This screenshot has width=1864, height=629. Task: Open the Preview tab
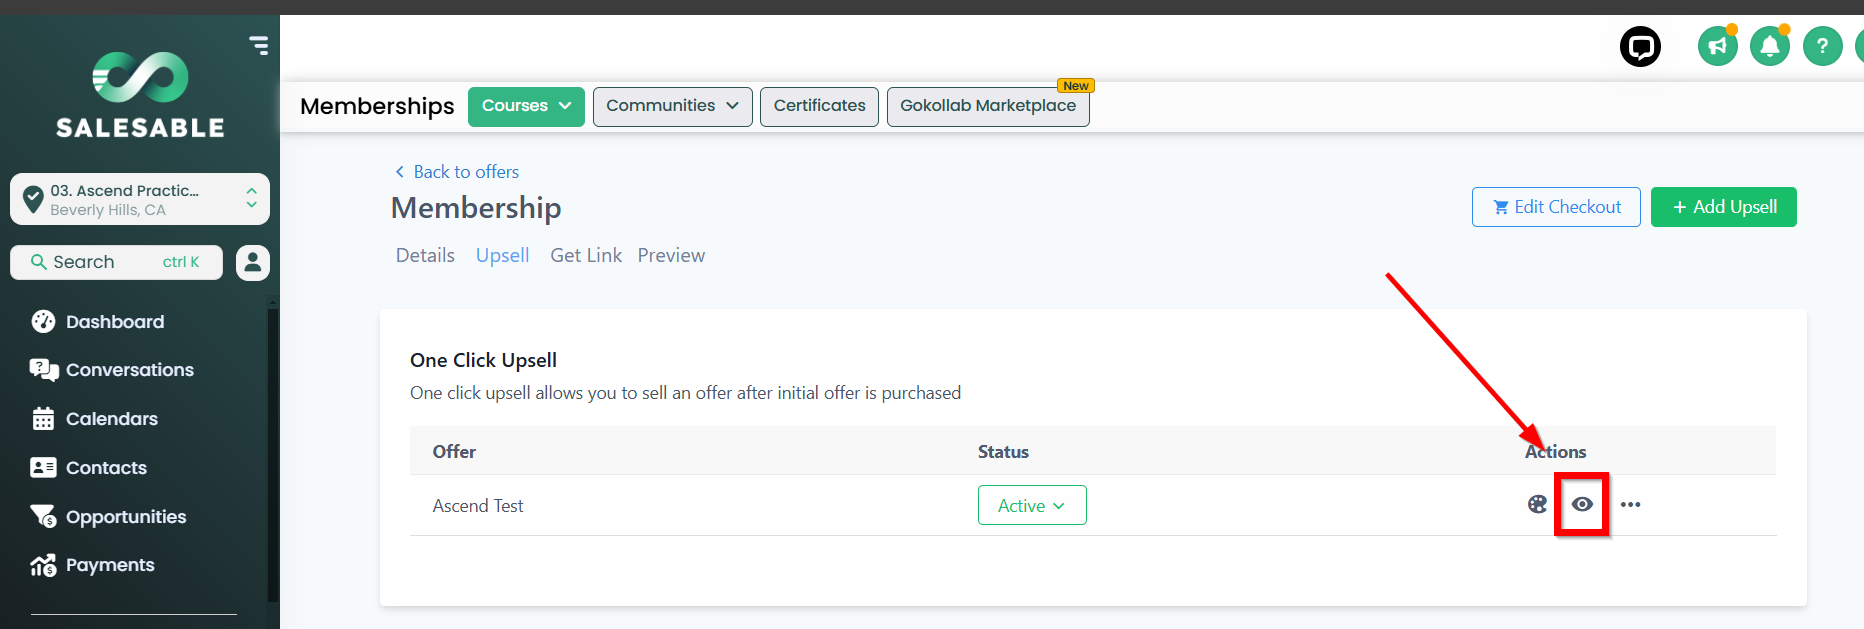click(671, 255)
